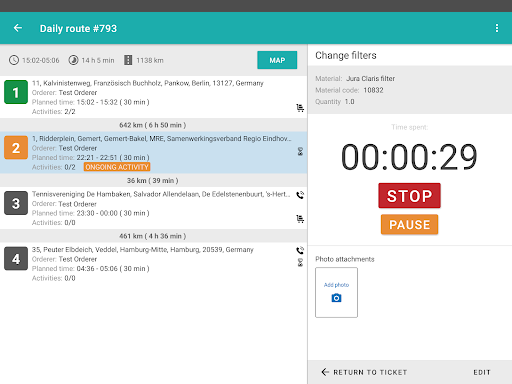The height and width of the screenshot is (384, 512).
Task: Select stop 2 Ridderplein Gemert
Action: pos(153,152)
